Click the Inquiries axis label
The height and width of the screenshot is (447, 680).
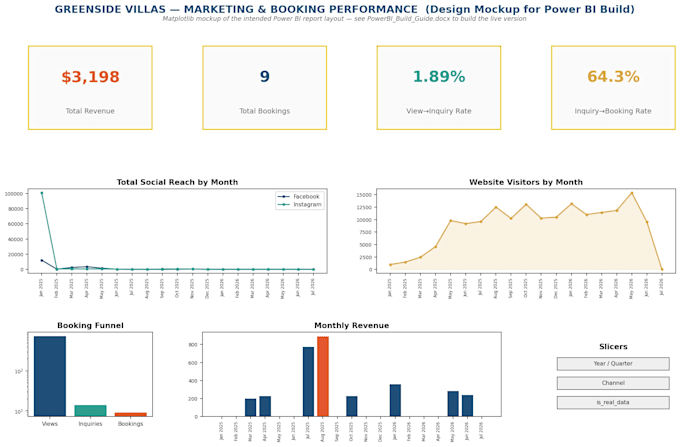[90, 424]
